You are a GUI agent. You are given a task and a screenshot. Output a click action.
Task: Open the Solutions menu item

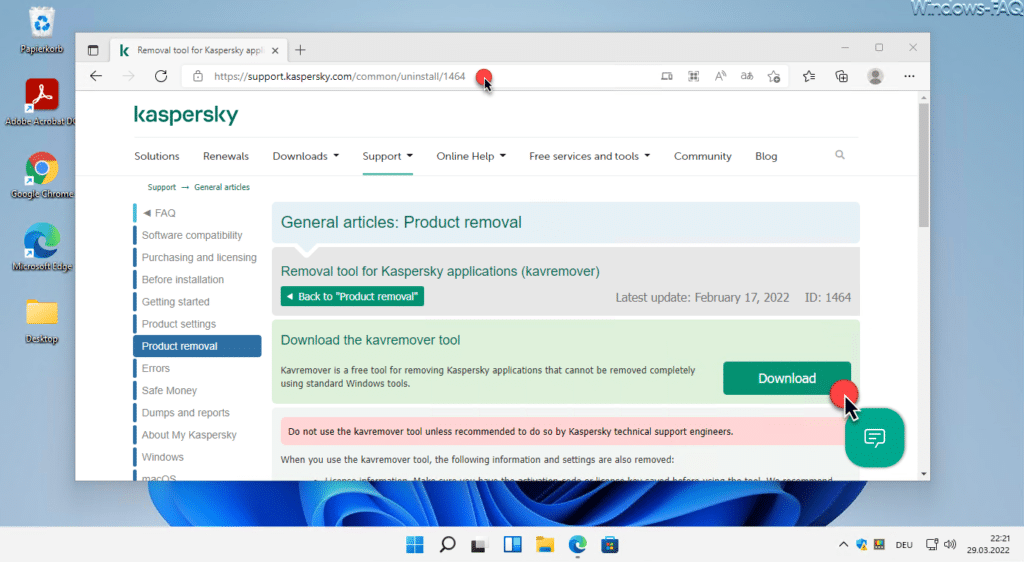(x=157, y=156)
